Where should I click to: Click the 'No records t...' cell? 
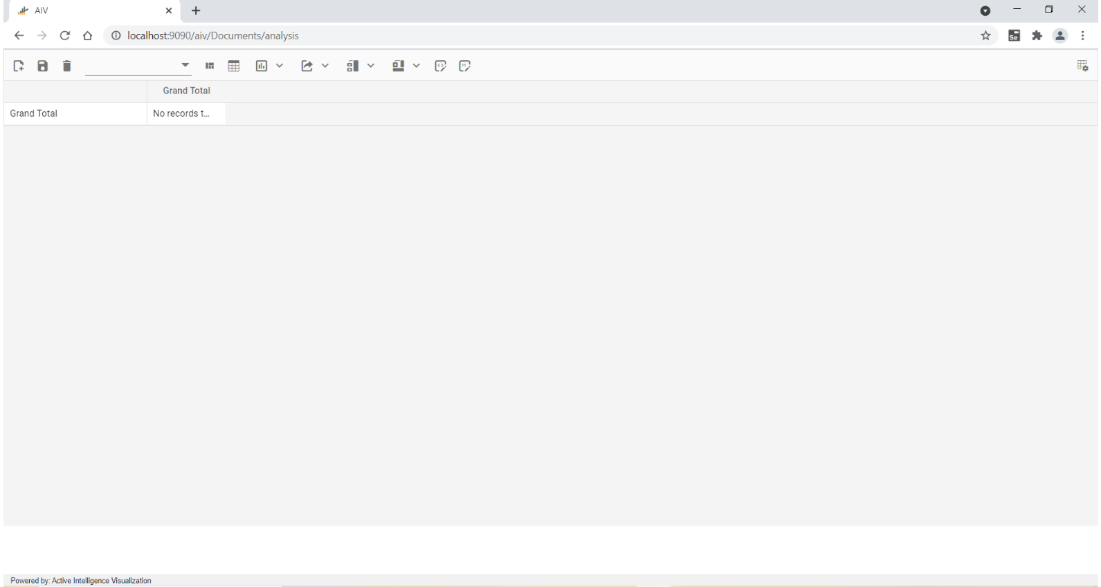[x=186, y=114]
